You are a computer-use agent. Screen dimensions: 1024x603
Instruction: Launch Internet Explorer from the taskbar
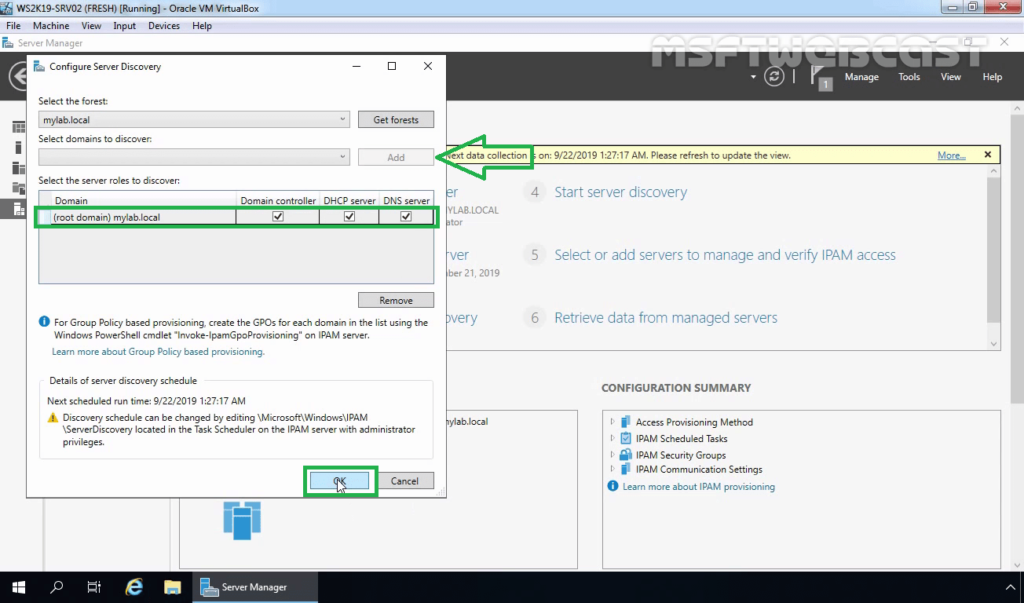tap(134, 587)
